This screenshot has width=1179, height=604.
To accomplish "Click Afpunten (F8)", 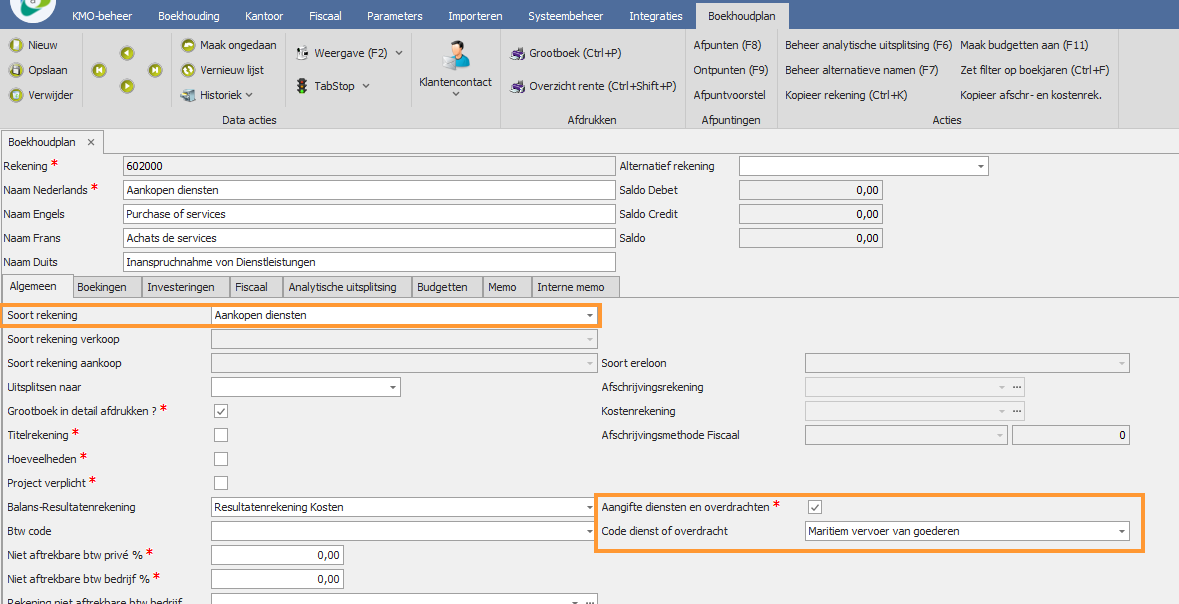I will point(727,45).
